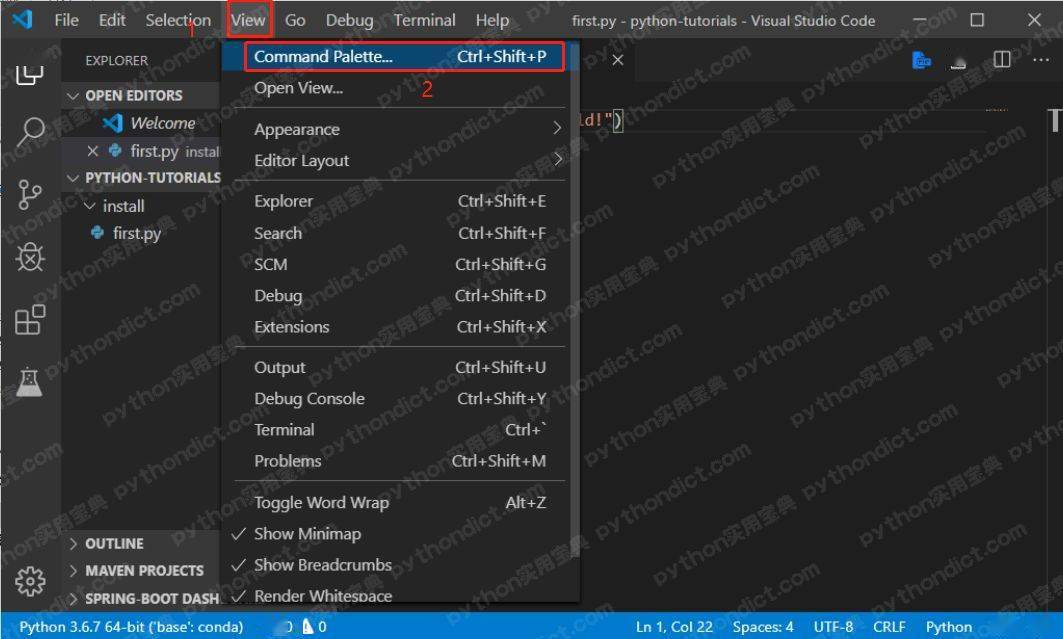The image size is (1063, 639).
Task: Click the View menu scrollbar
Action: [x=575, y=298]
